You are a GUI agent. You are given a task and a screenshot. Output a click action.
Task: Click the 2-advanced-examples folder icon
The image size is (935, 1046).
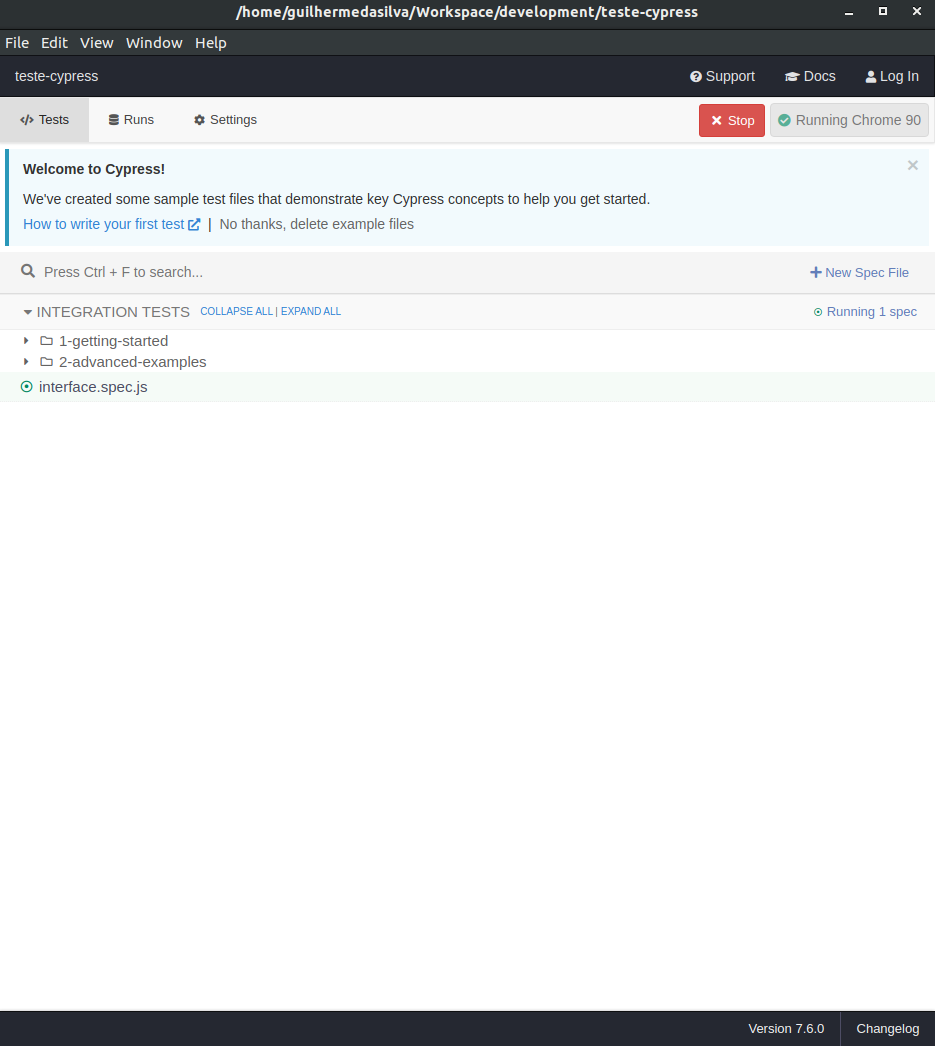(47, 362)
